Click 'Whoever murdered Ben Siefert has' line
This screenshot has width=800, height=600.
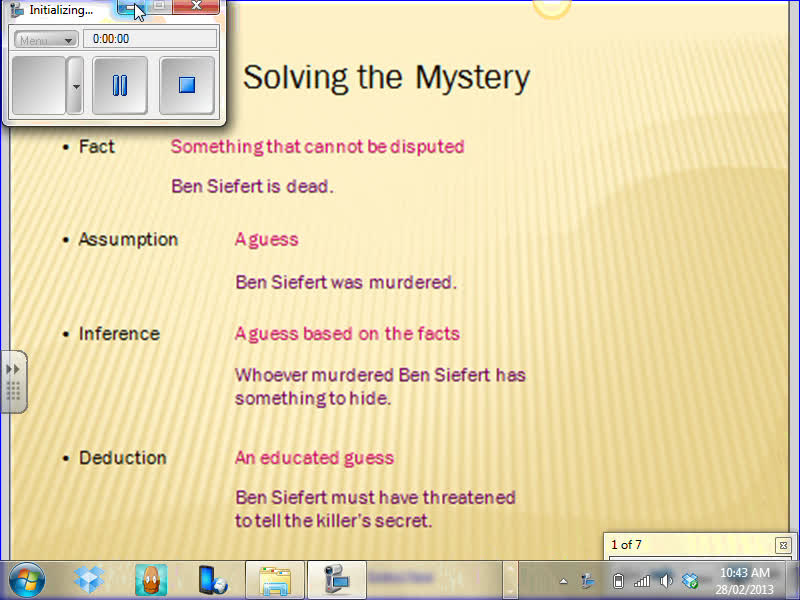tap(380, 375)
